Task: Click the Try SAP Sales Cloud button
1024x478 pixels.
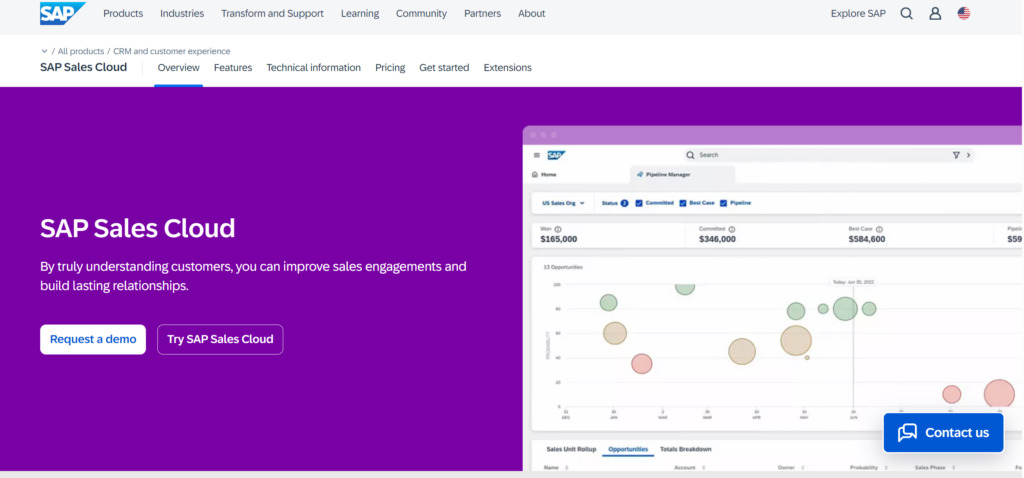Action: (x=220, y=339)
